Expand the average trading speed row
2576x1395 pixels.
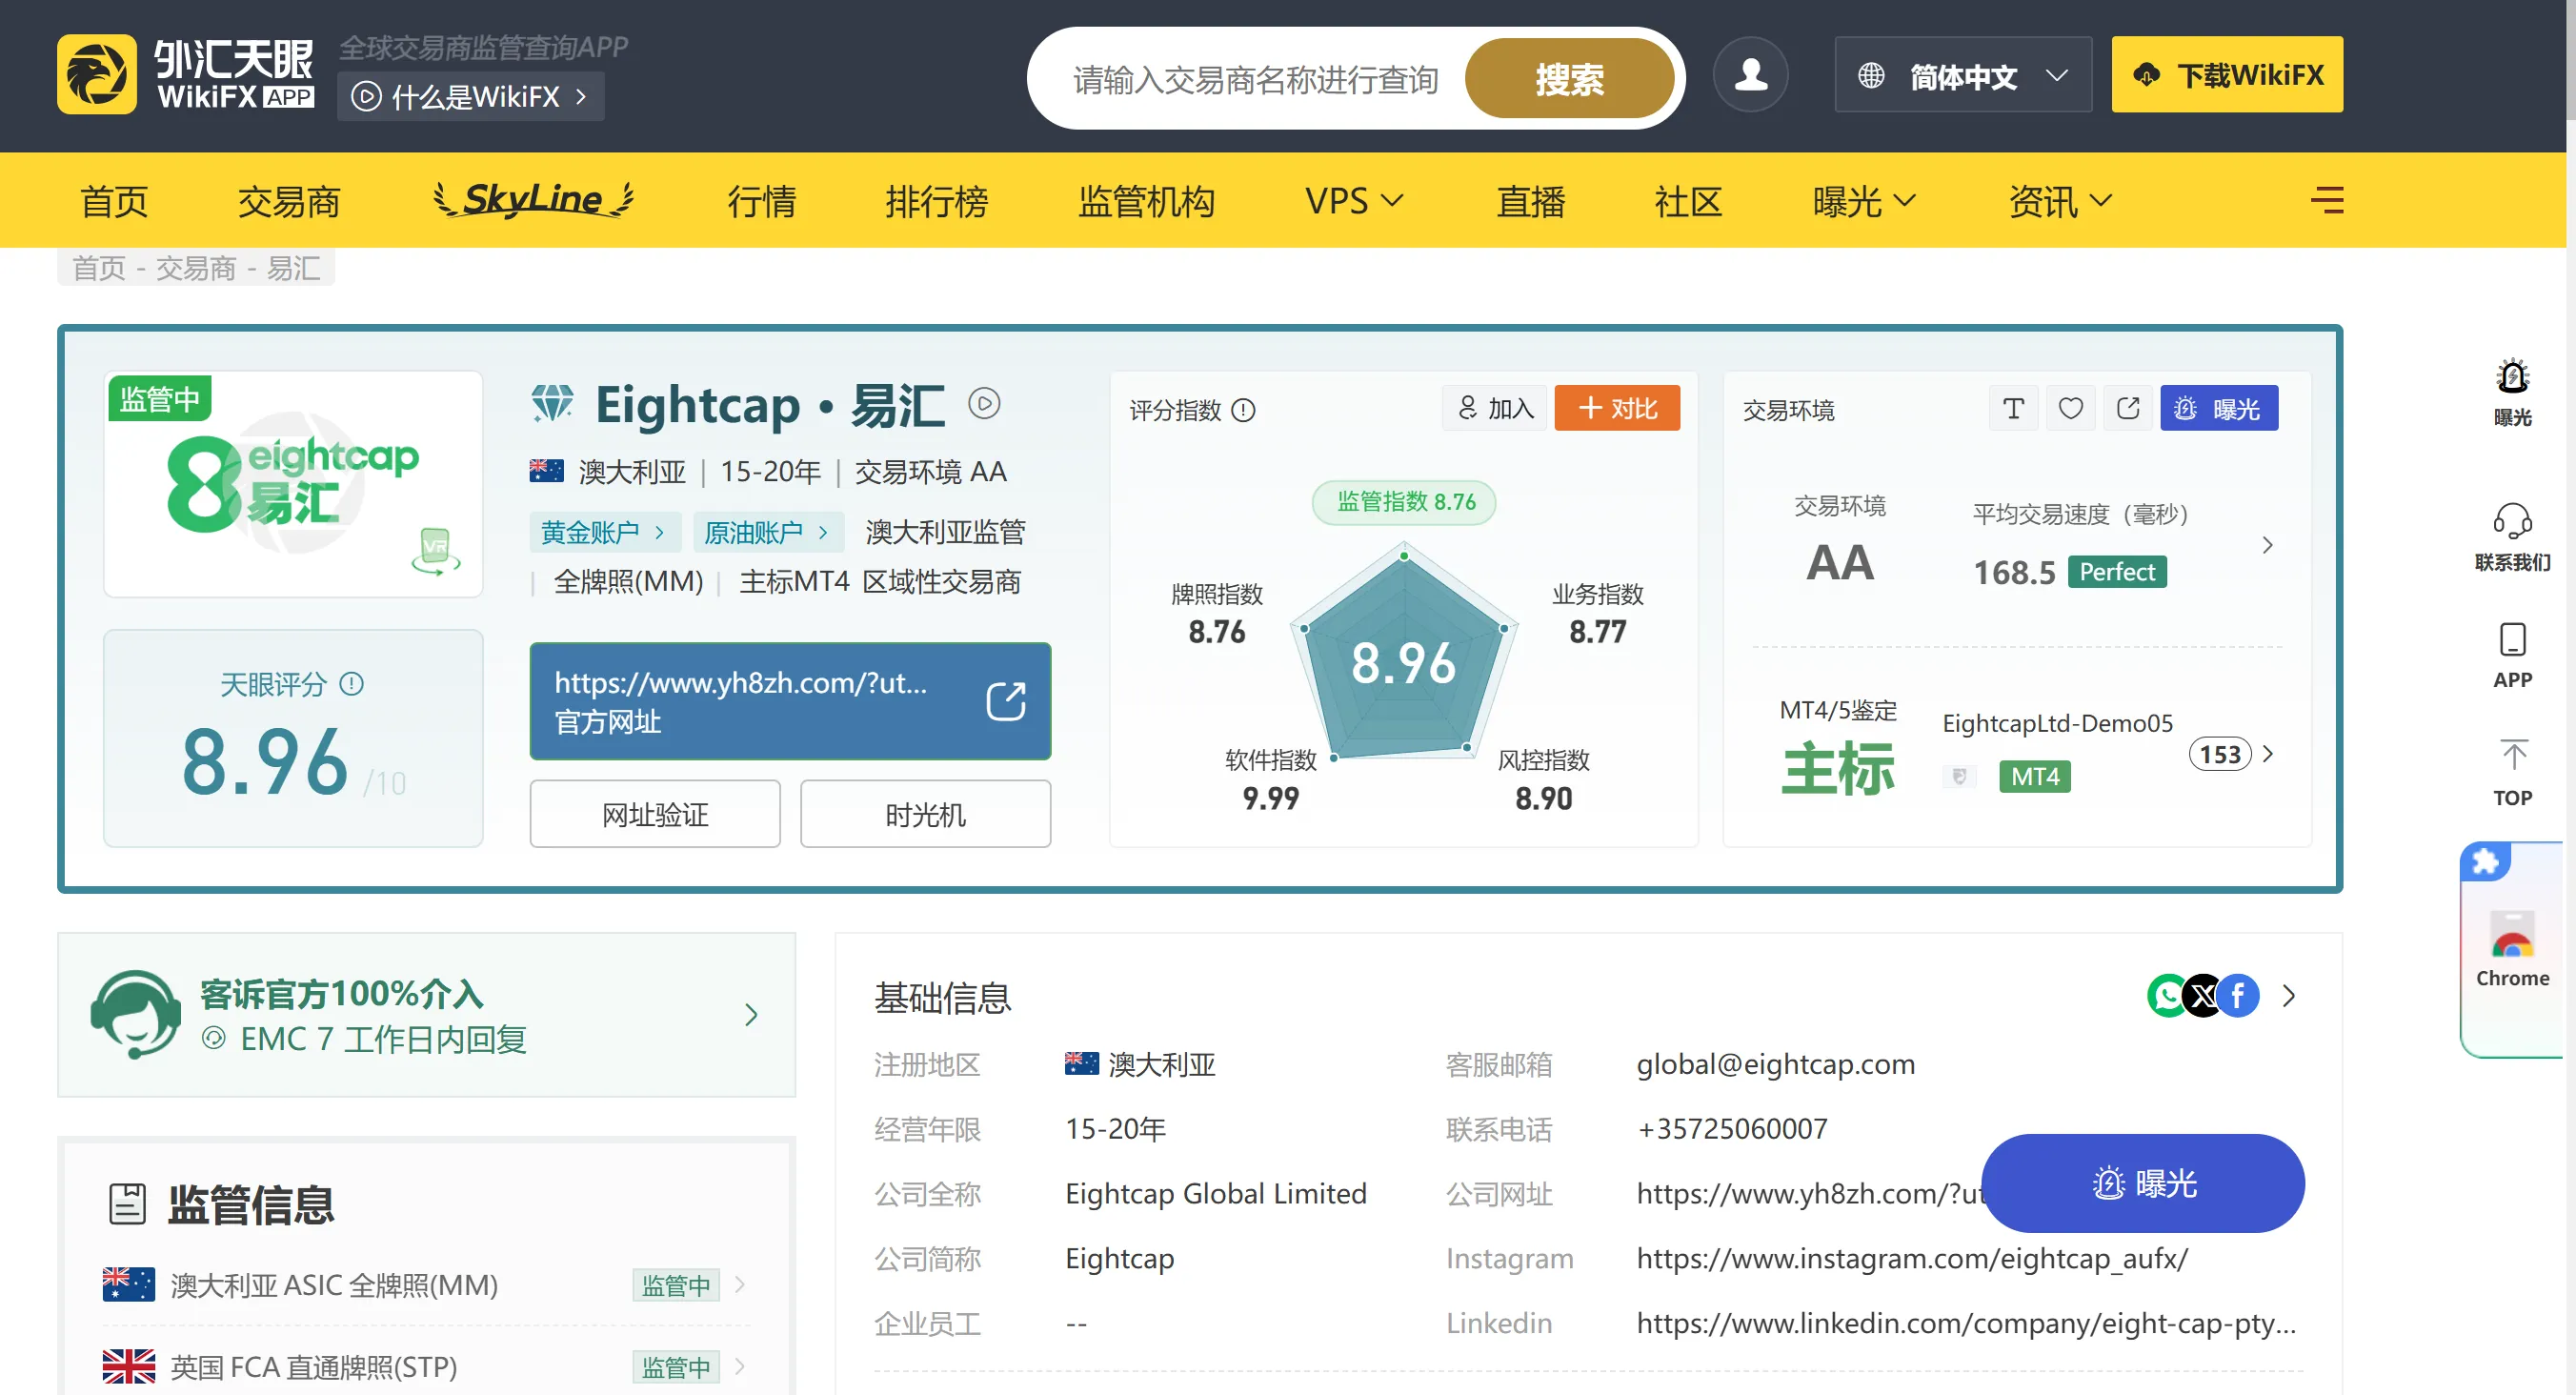[x=2267, y=545]
